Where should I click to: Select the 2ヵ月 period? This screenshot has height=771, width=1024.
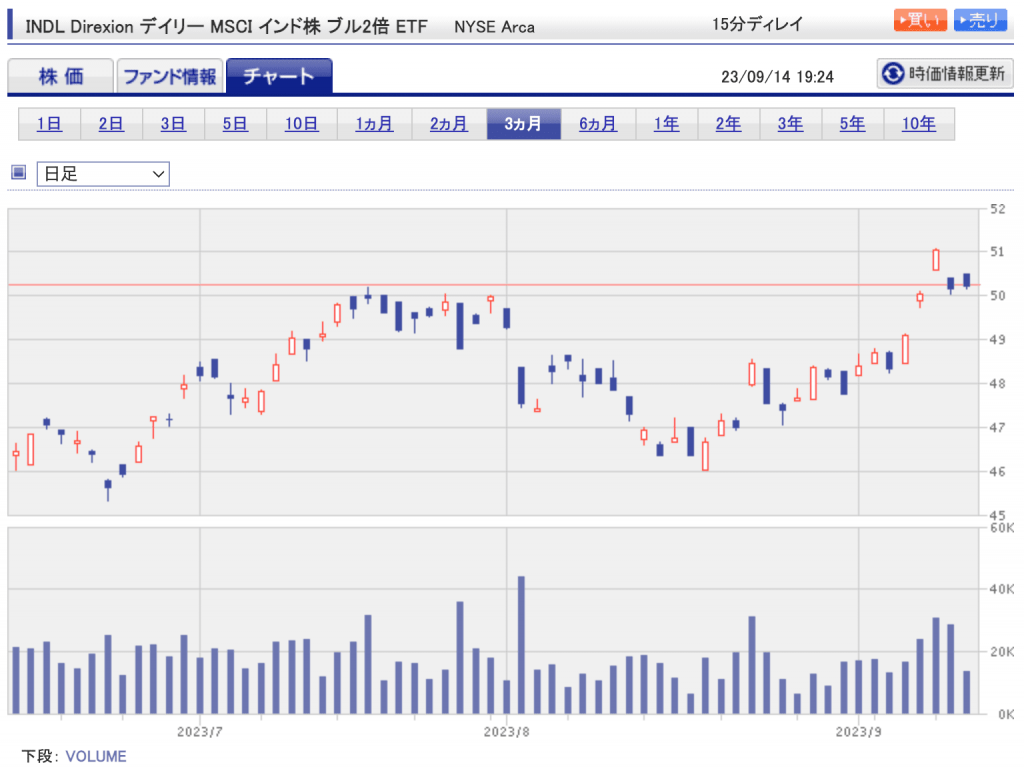[x=449, y=124]
